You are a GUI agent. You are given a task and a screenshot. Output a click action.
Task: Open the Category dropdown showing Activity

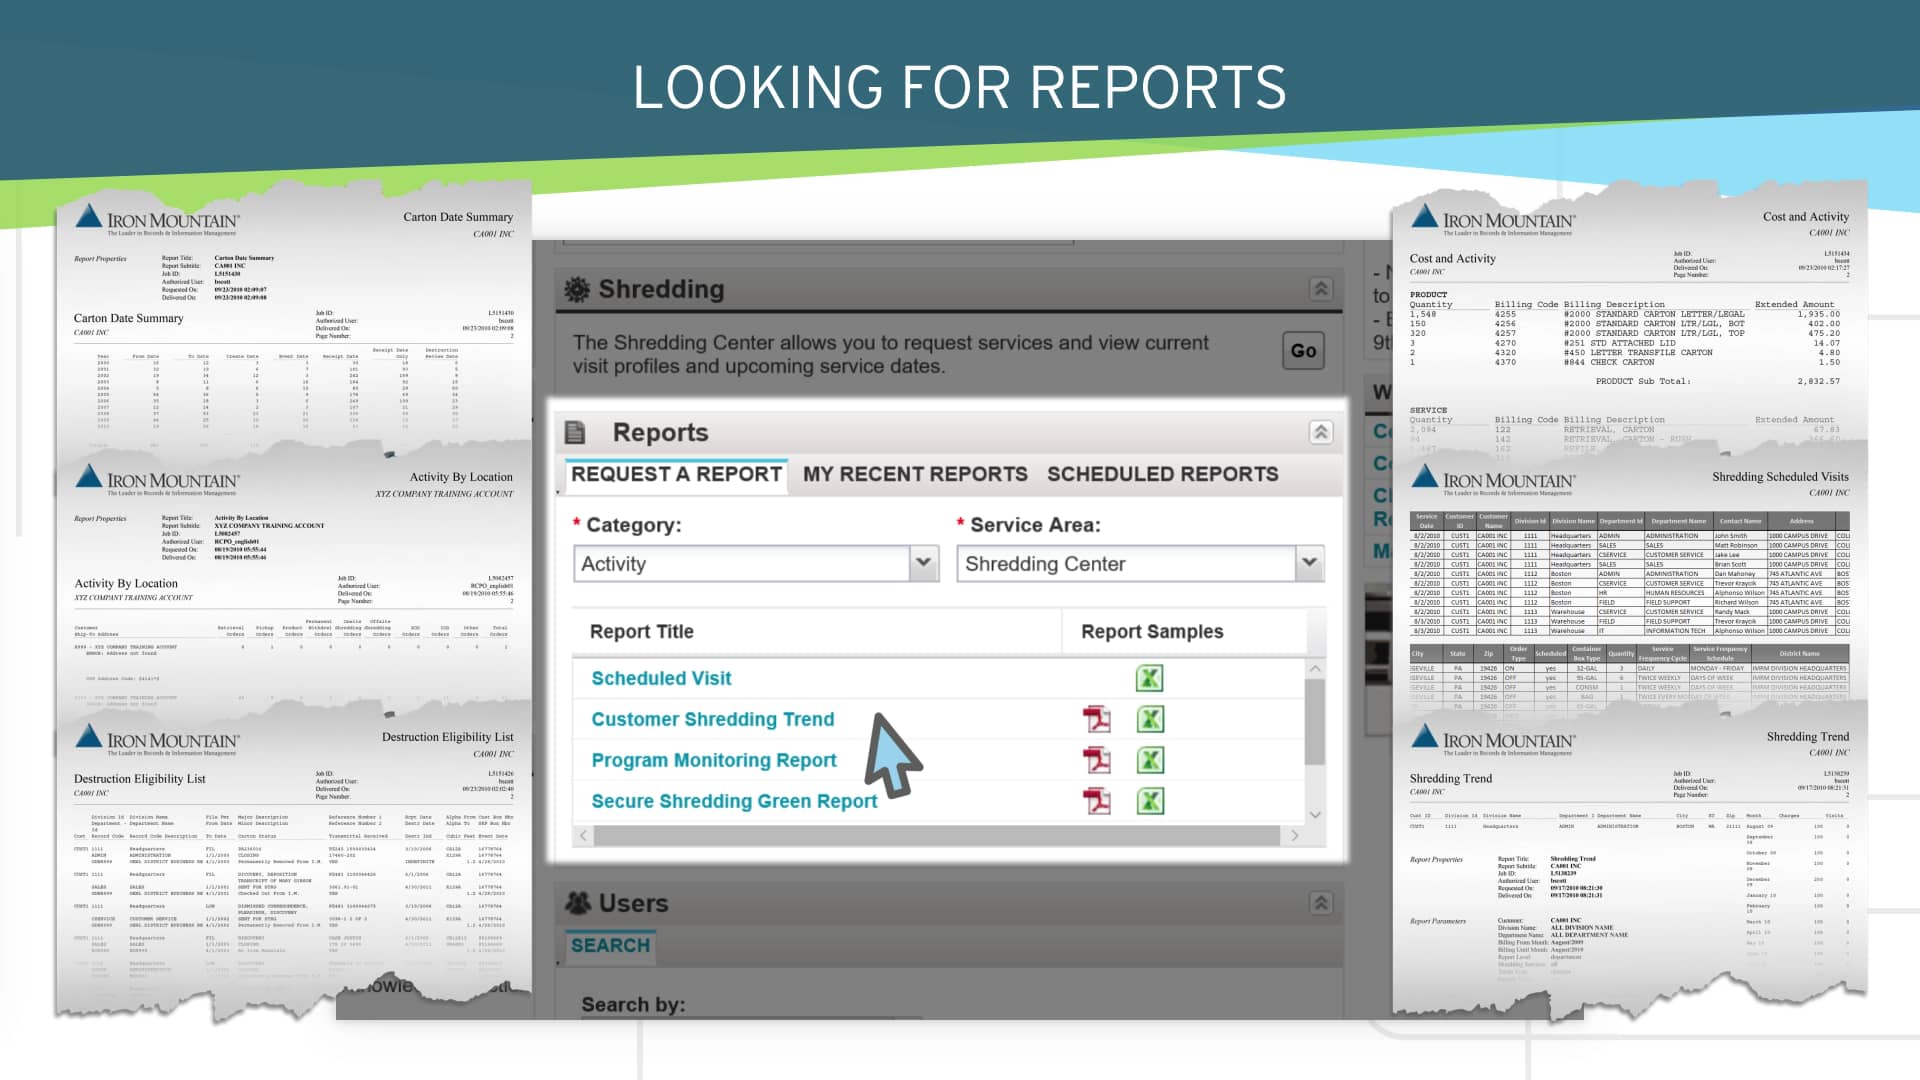[x=923, y=563]
